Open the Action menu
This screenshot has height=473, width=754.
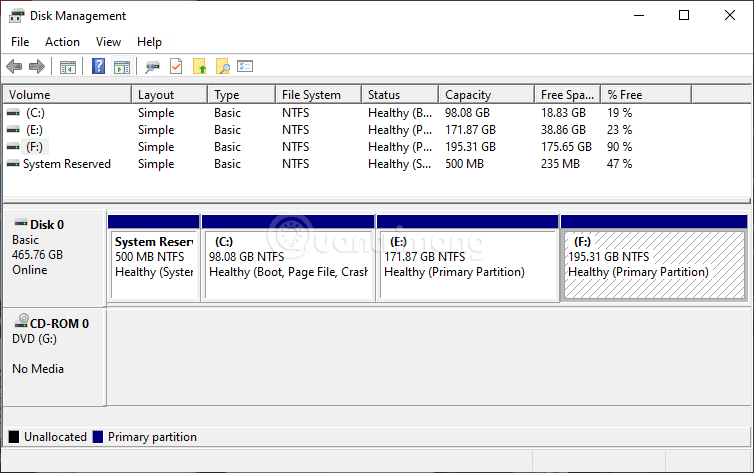(x=62, y=42)
